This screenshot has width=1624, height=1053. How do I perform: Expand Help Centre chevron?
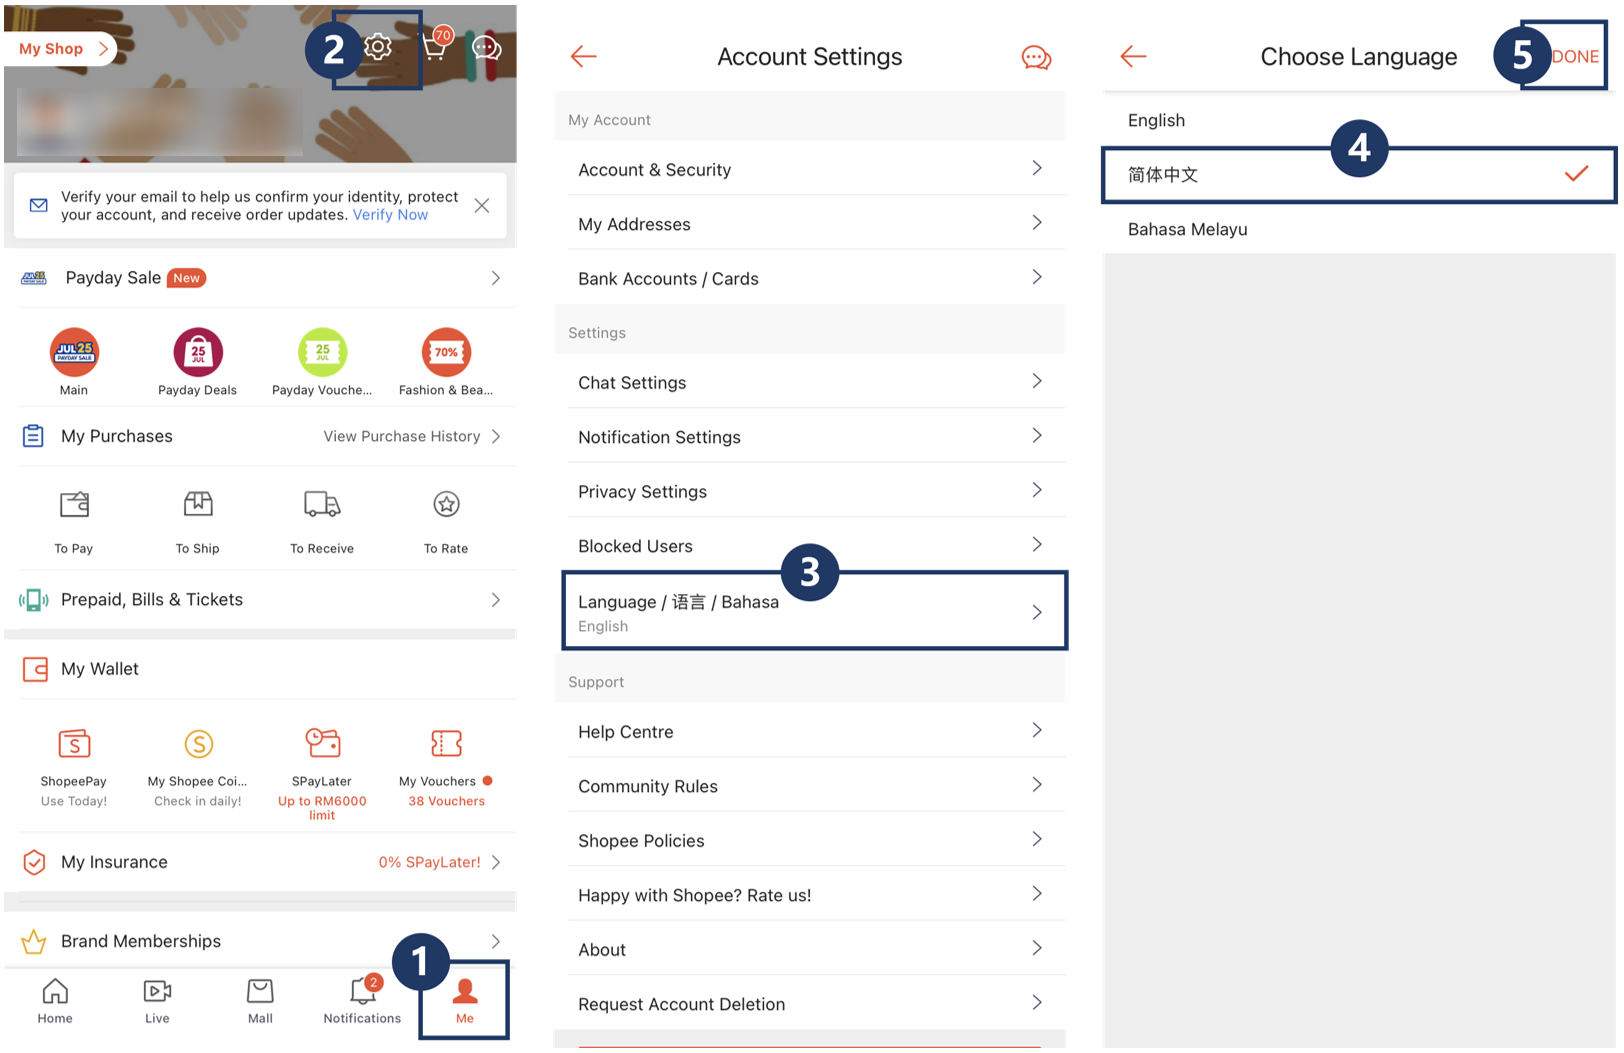tap(1037, 730)
